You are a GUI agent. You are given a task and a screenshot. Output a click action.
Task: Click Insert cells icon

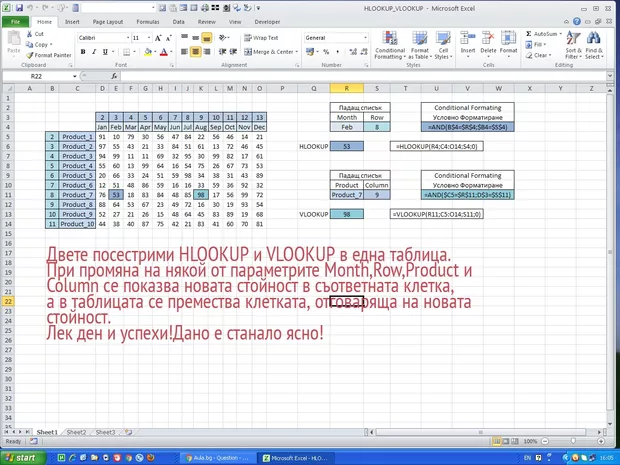(x=468, y=39)
